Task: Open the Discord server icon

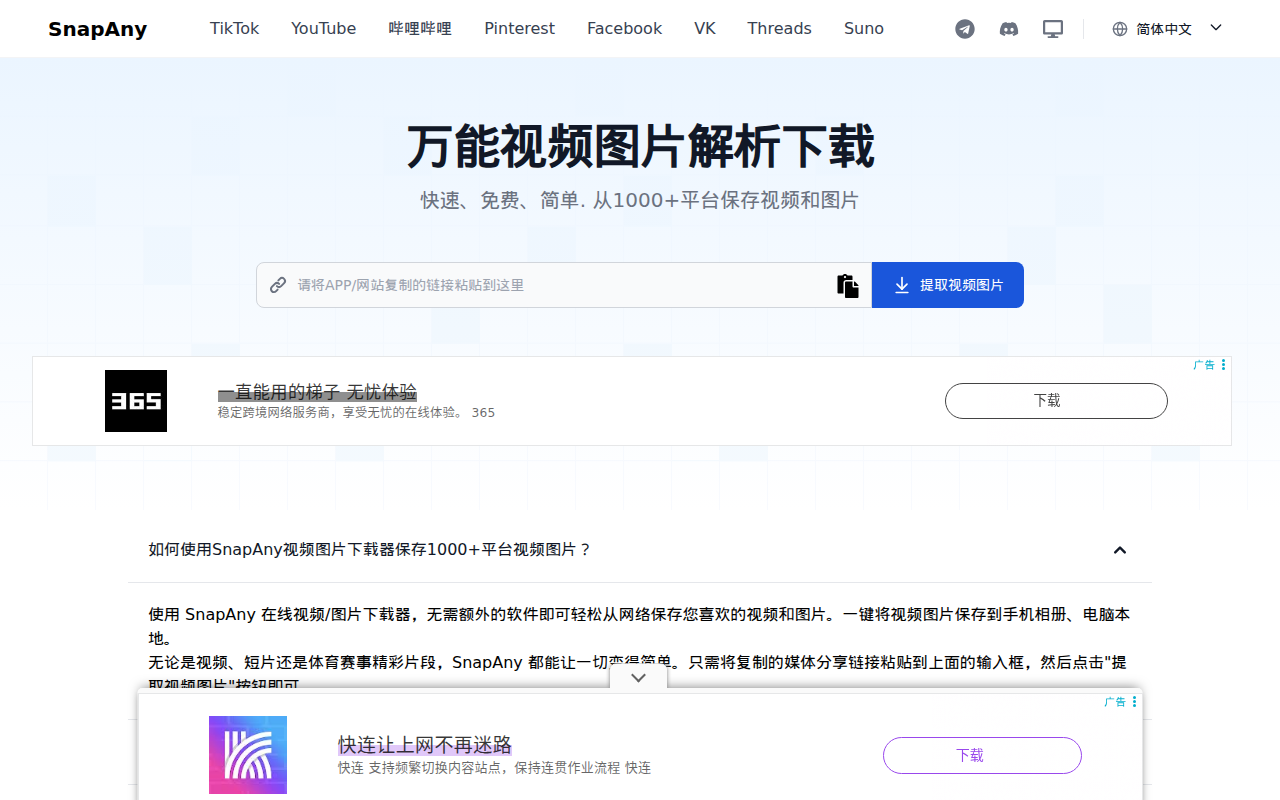Action: click(x=1009, y=29)
